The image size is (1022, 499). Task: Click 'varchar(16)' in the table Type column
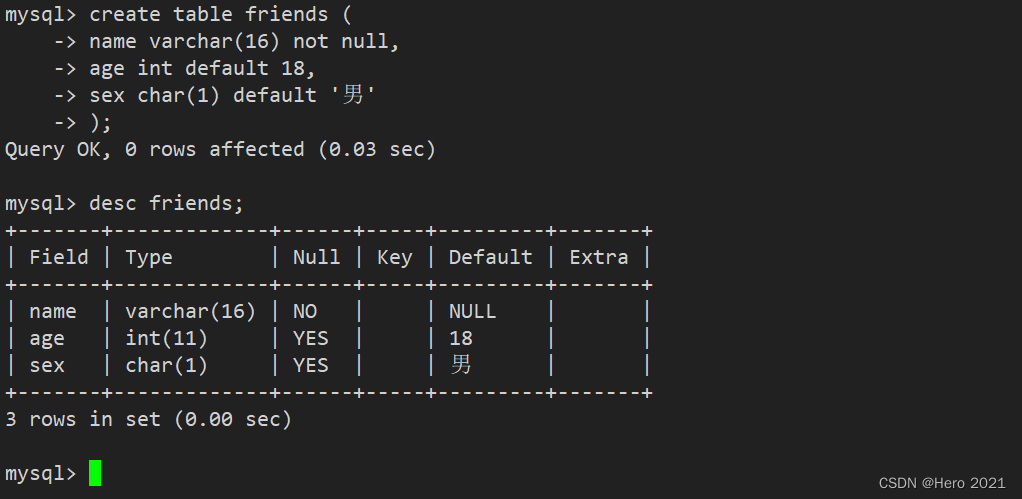pos(190,311)
